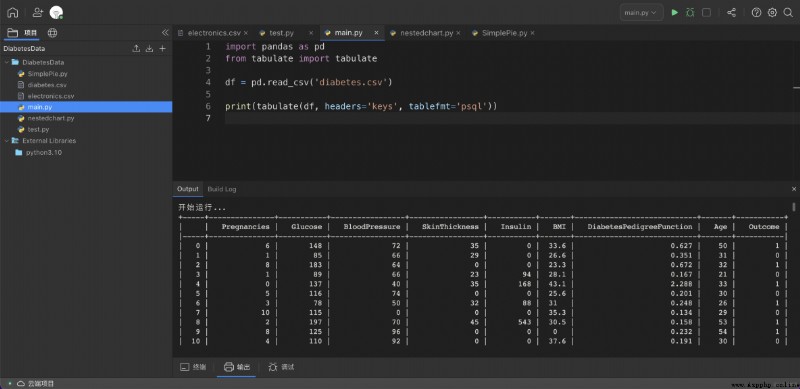
Task: Open the settings gear icon
Action: [772, 13]
